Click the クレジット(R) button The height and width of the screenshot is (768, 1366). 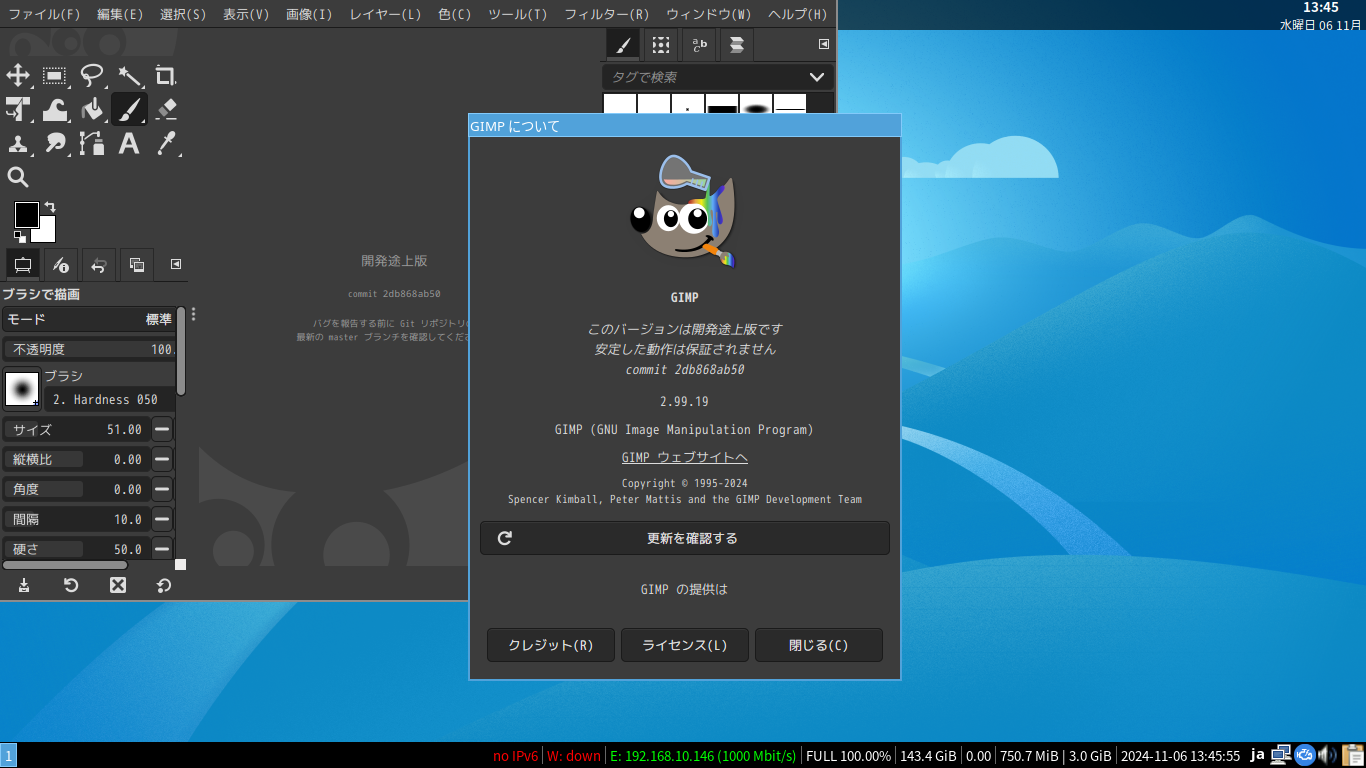click(x=551, y=645)
